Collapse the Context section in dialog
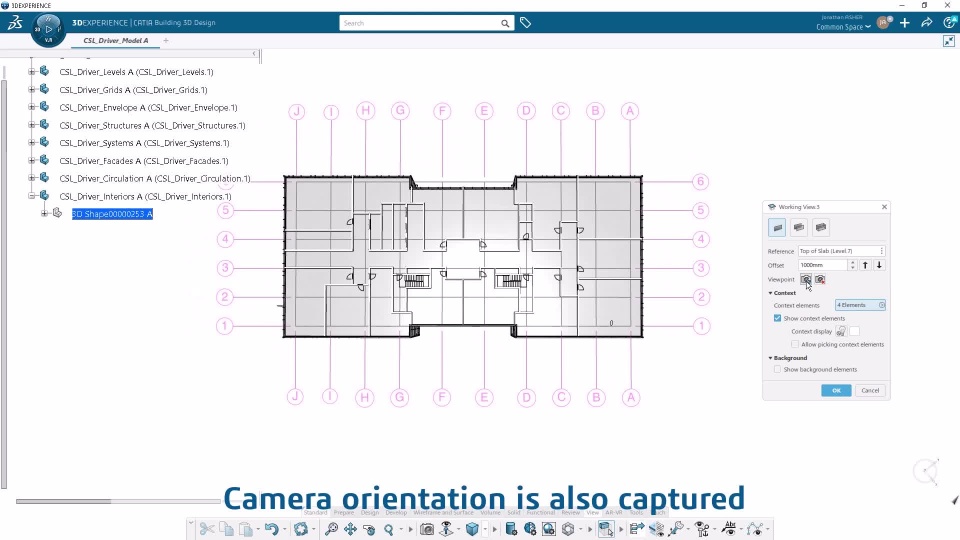This screenshot has width=960, height=540. tap(771, 293)
